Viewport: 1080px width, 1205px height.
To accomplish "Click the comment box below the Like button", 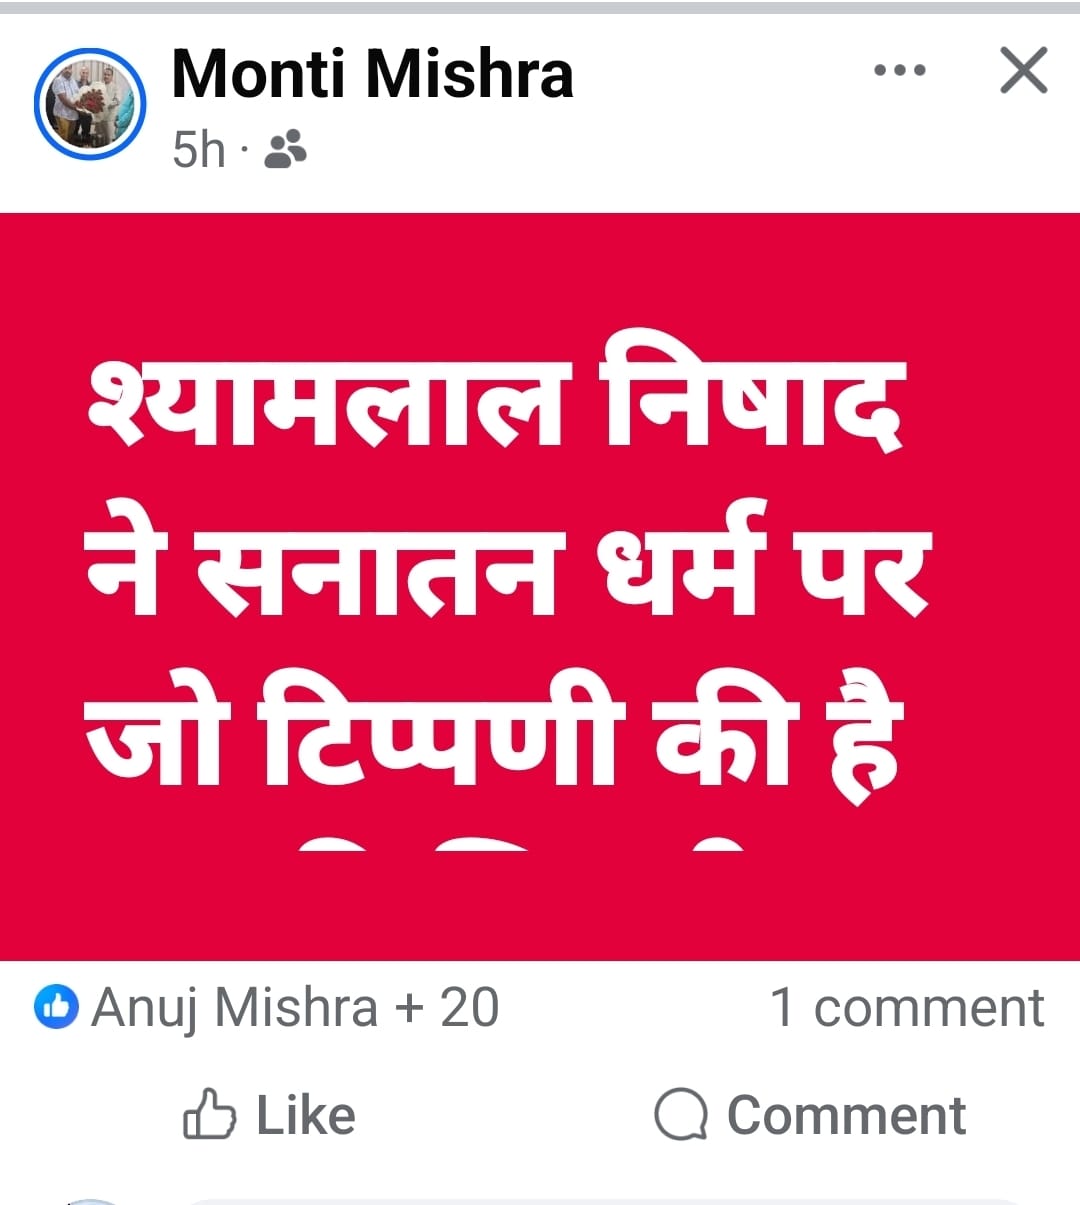I will click(x=600, y=1201).
